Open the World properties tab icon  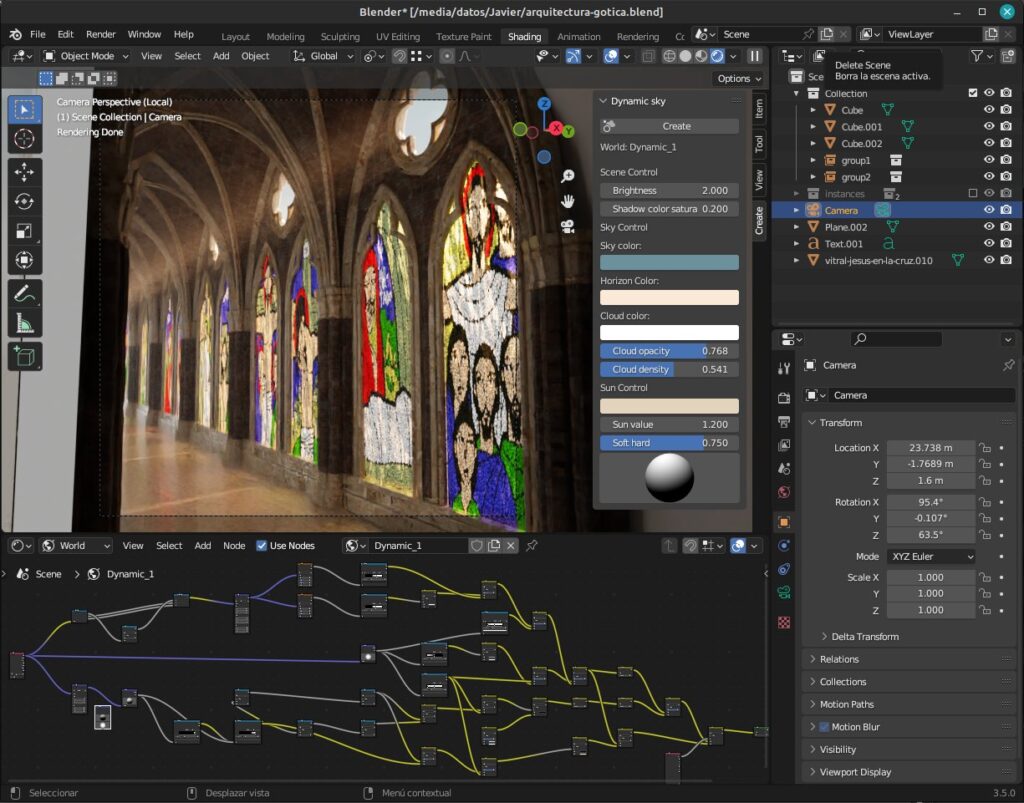pos(784,492)
